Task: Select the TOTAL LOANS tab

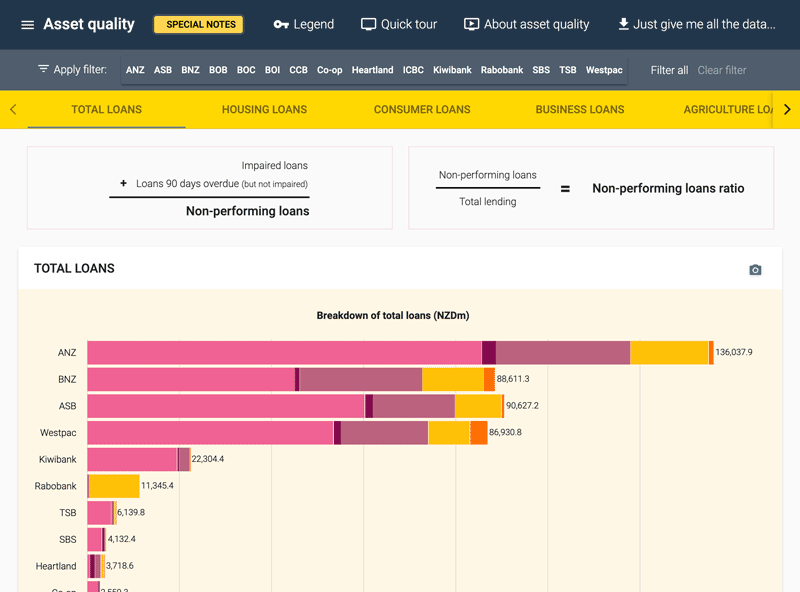Action: point(106,109)
